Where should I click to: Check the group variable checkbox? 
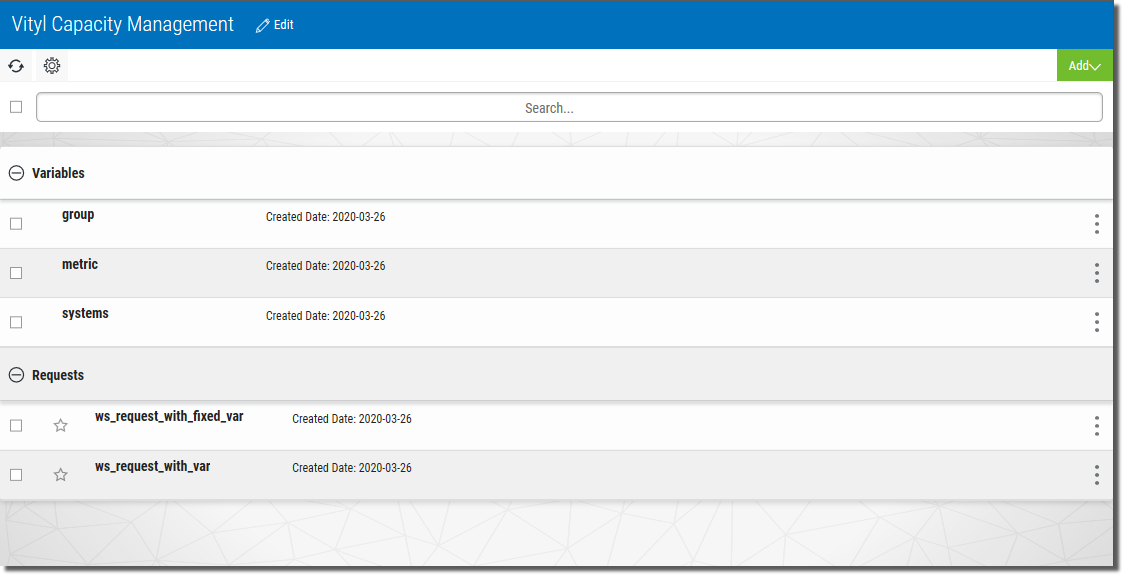[16, 224]
